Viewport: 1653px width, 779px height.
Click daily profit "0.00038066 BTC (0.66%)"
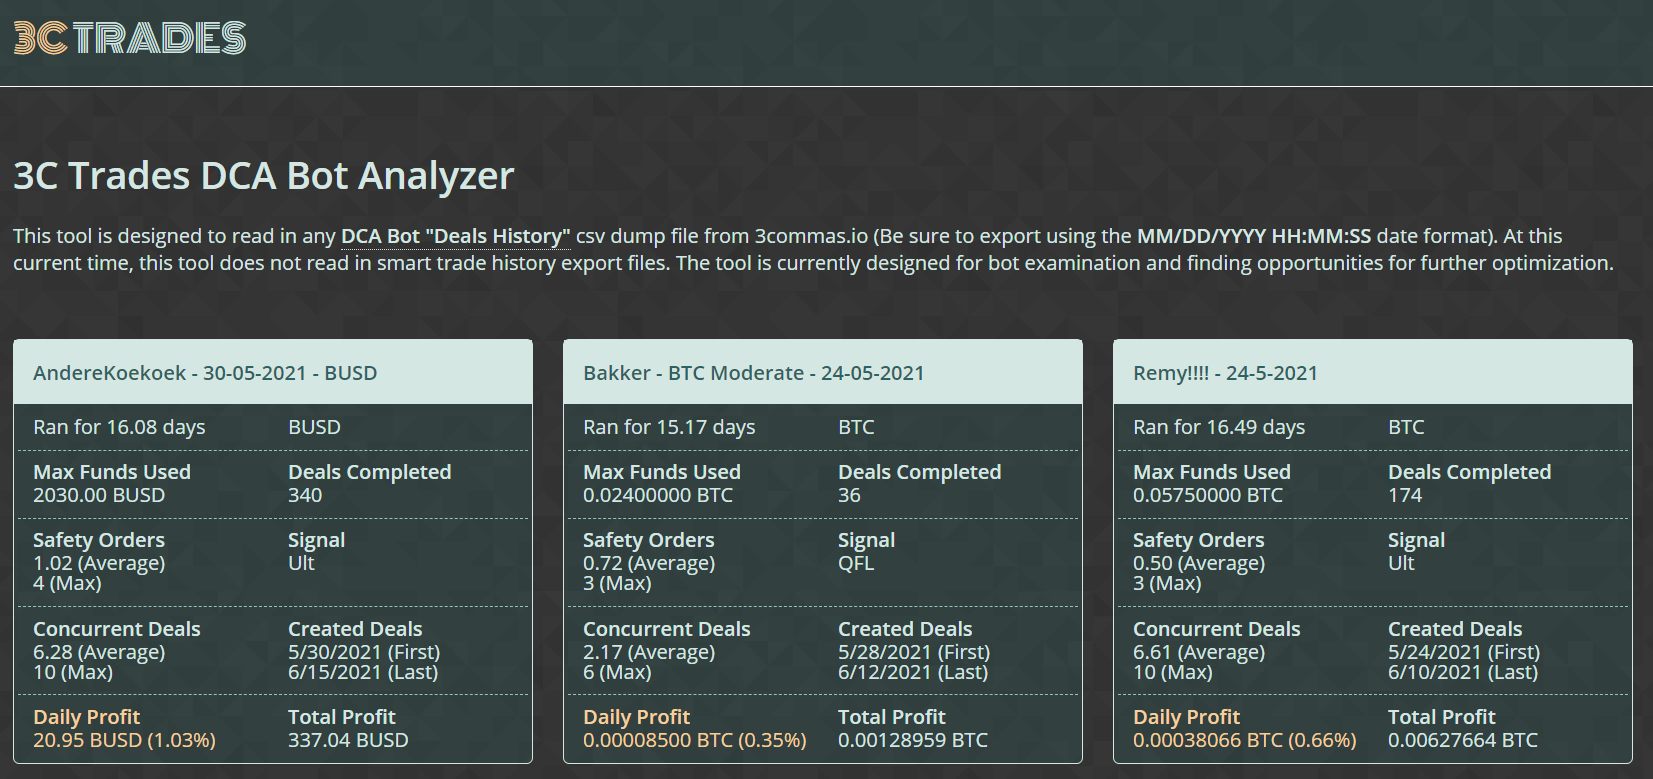point(1245,740)
